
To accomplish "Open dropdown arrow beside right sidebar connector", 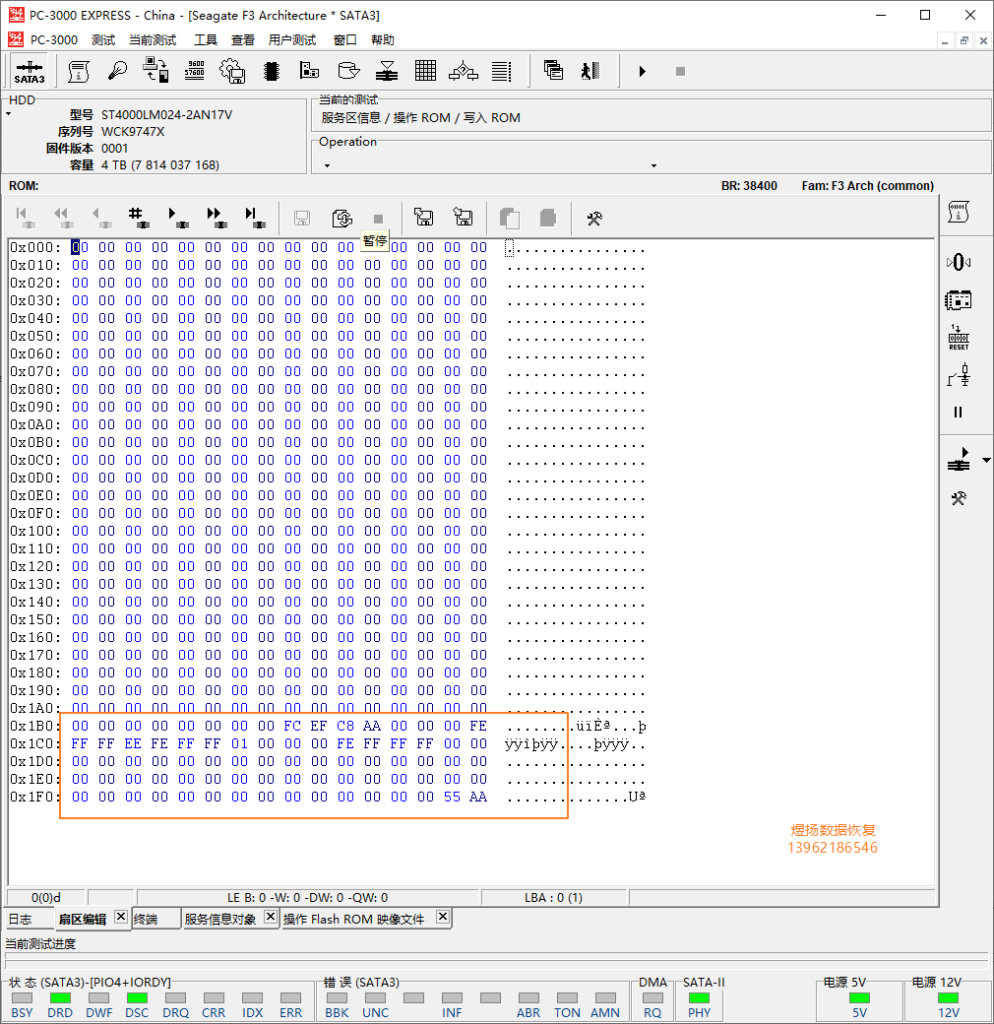I will click(986, 460).
